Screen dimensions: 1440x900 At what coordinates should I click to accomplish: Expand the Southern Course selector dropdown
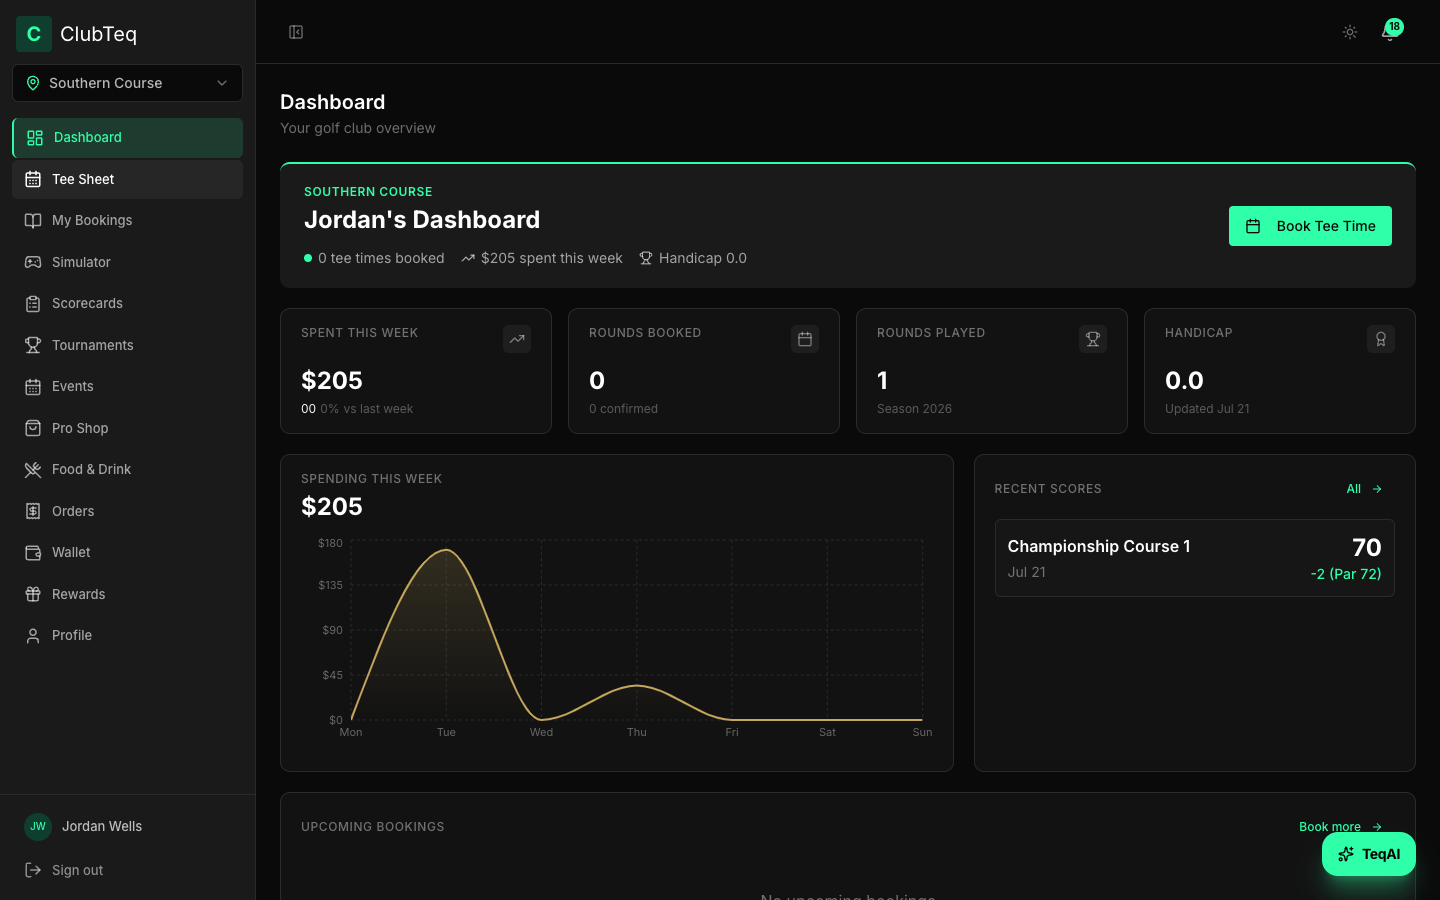tap(127, 83)
